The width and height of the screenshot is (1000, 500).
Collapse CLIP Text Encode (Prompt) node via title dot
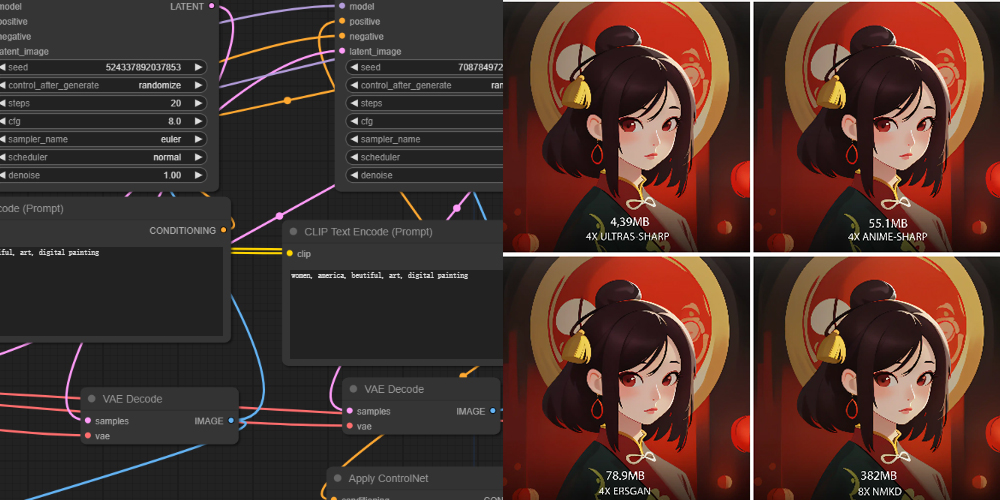(293, 232)
